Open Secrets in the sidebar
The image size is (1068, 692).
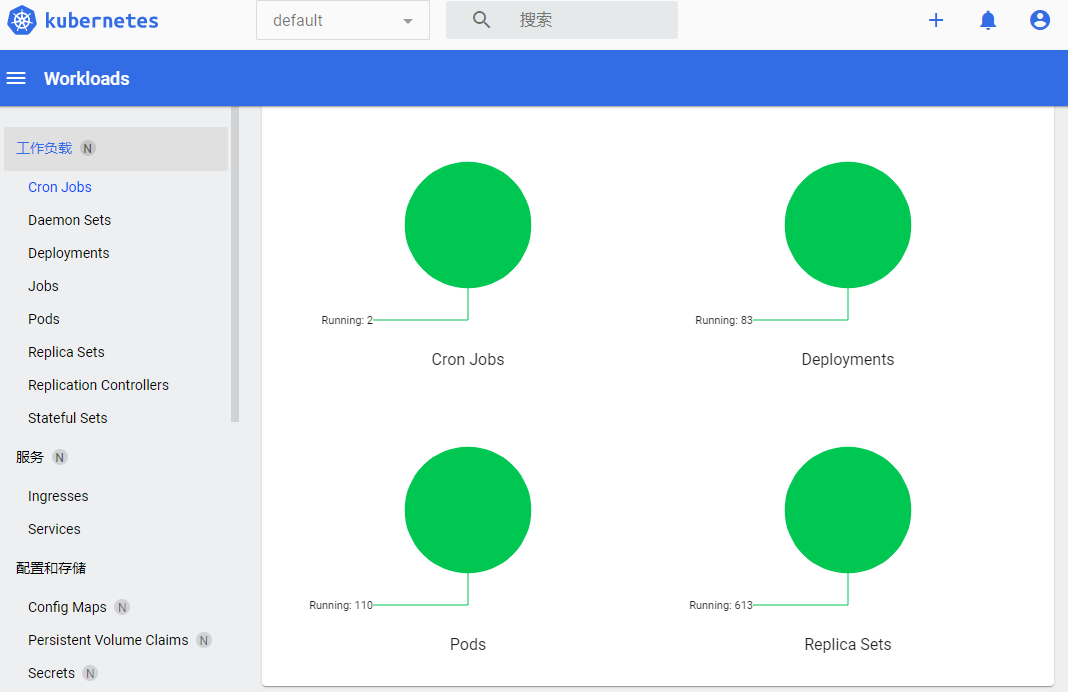[x=51, y=673]
